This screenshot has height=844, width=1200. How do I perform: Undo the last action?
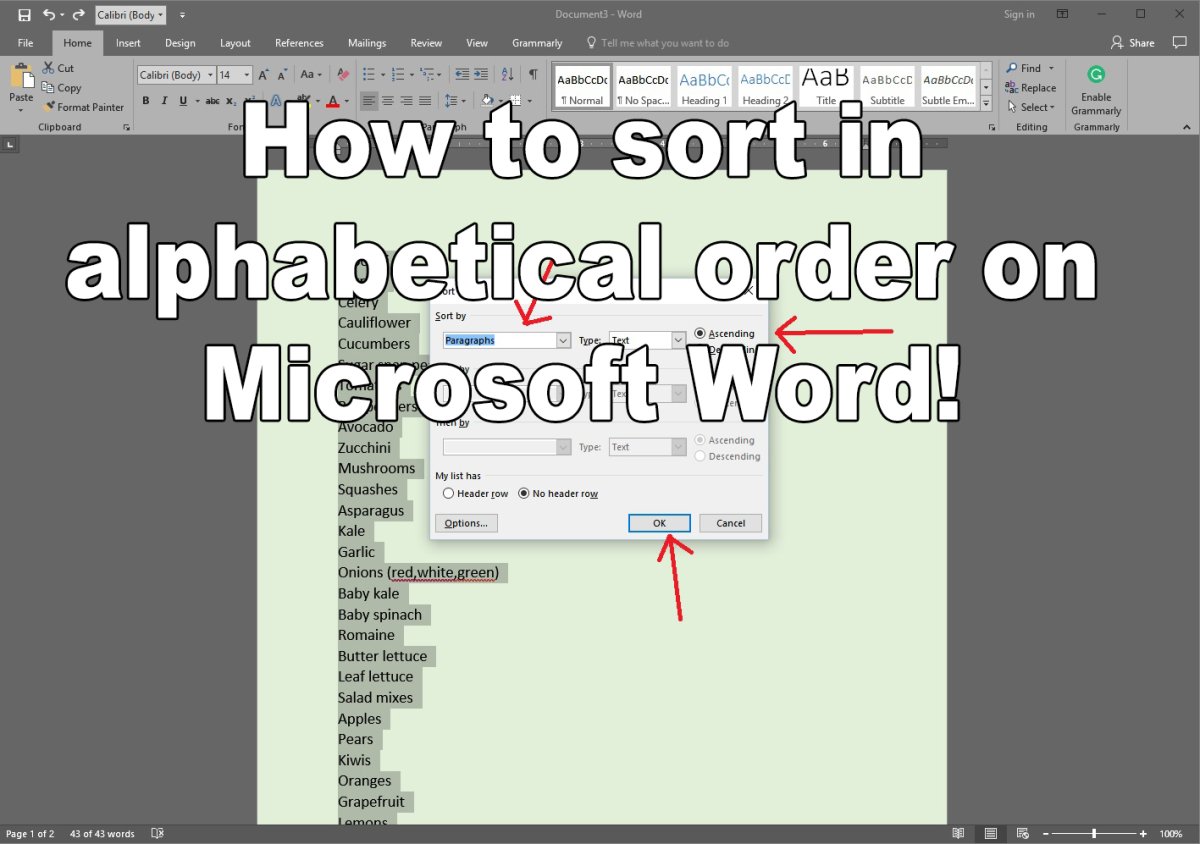49,15
